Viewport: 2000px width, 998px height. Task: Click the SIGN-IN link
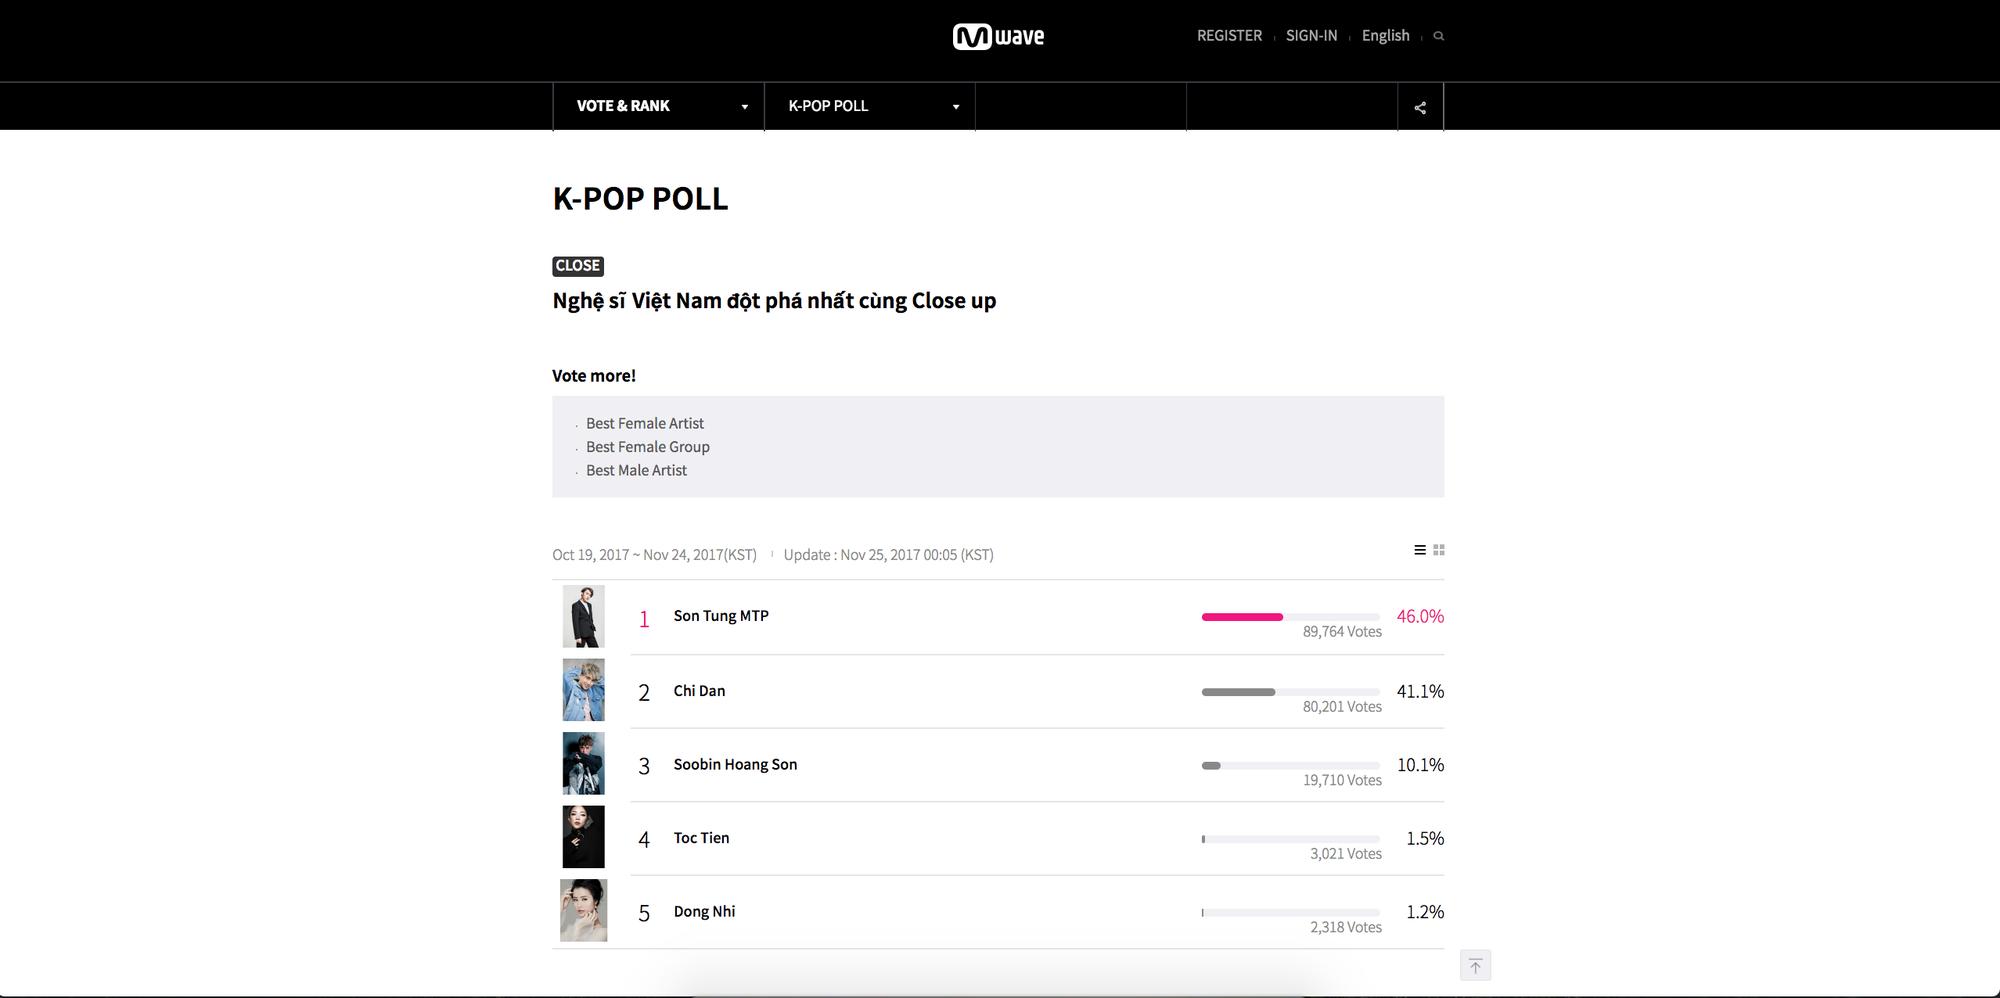1311,36
